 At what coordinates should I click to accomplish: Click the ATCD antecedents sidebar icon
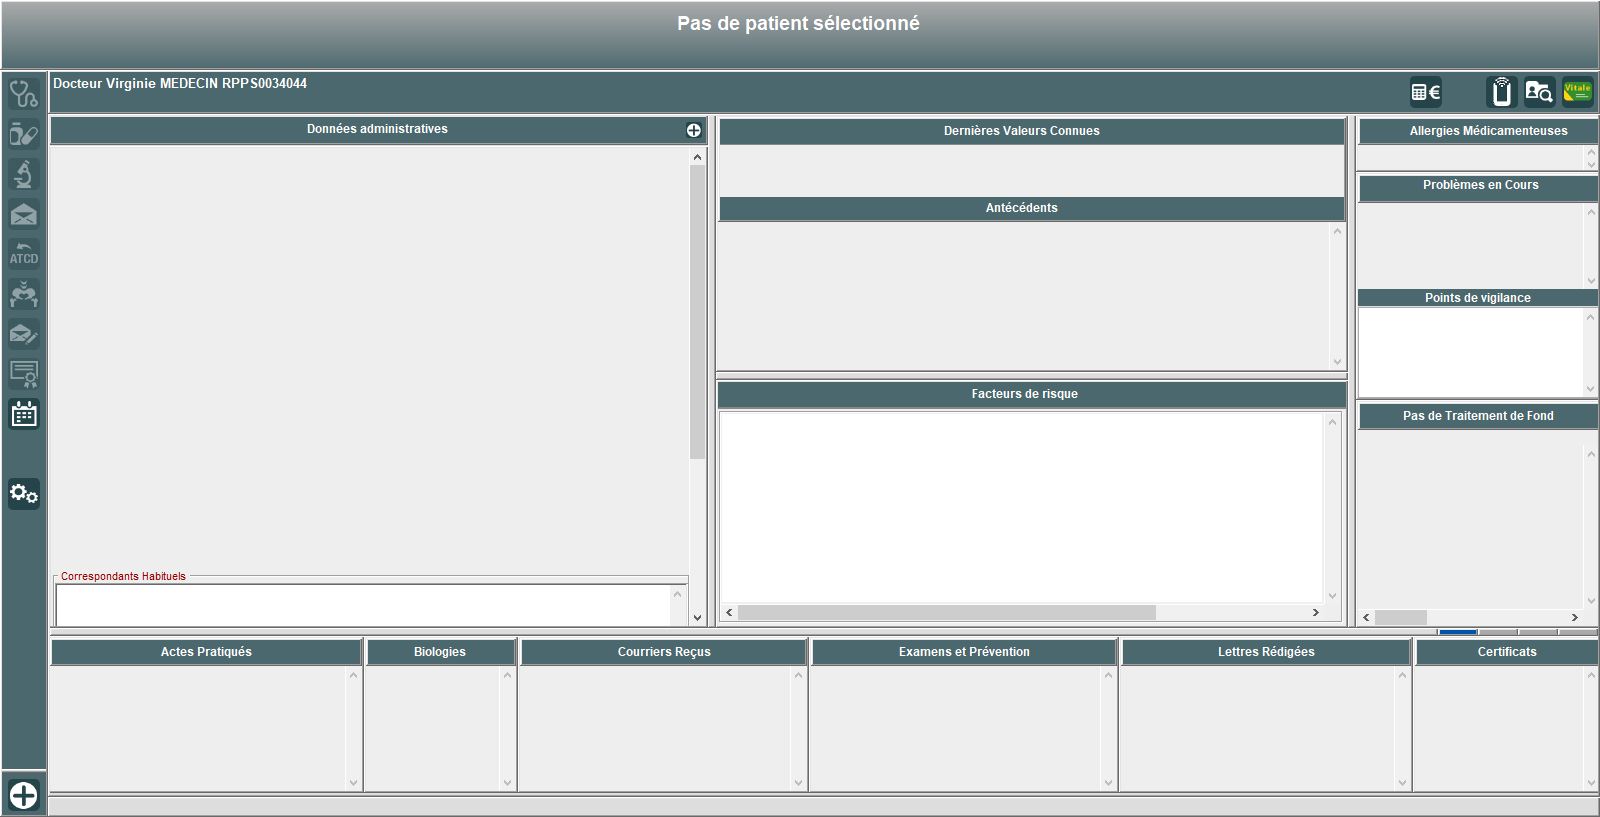coord(23,254)
